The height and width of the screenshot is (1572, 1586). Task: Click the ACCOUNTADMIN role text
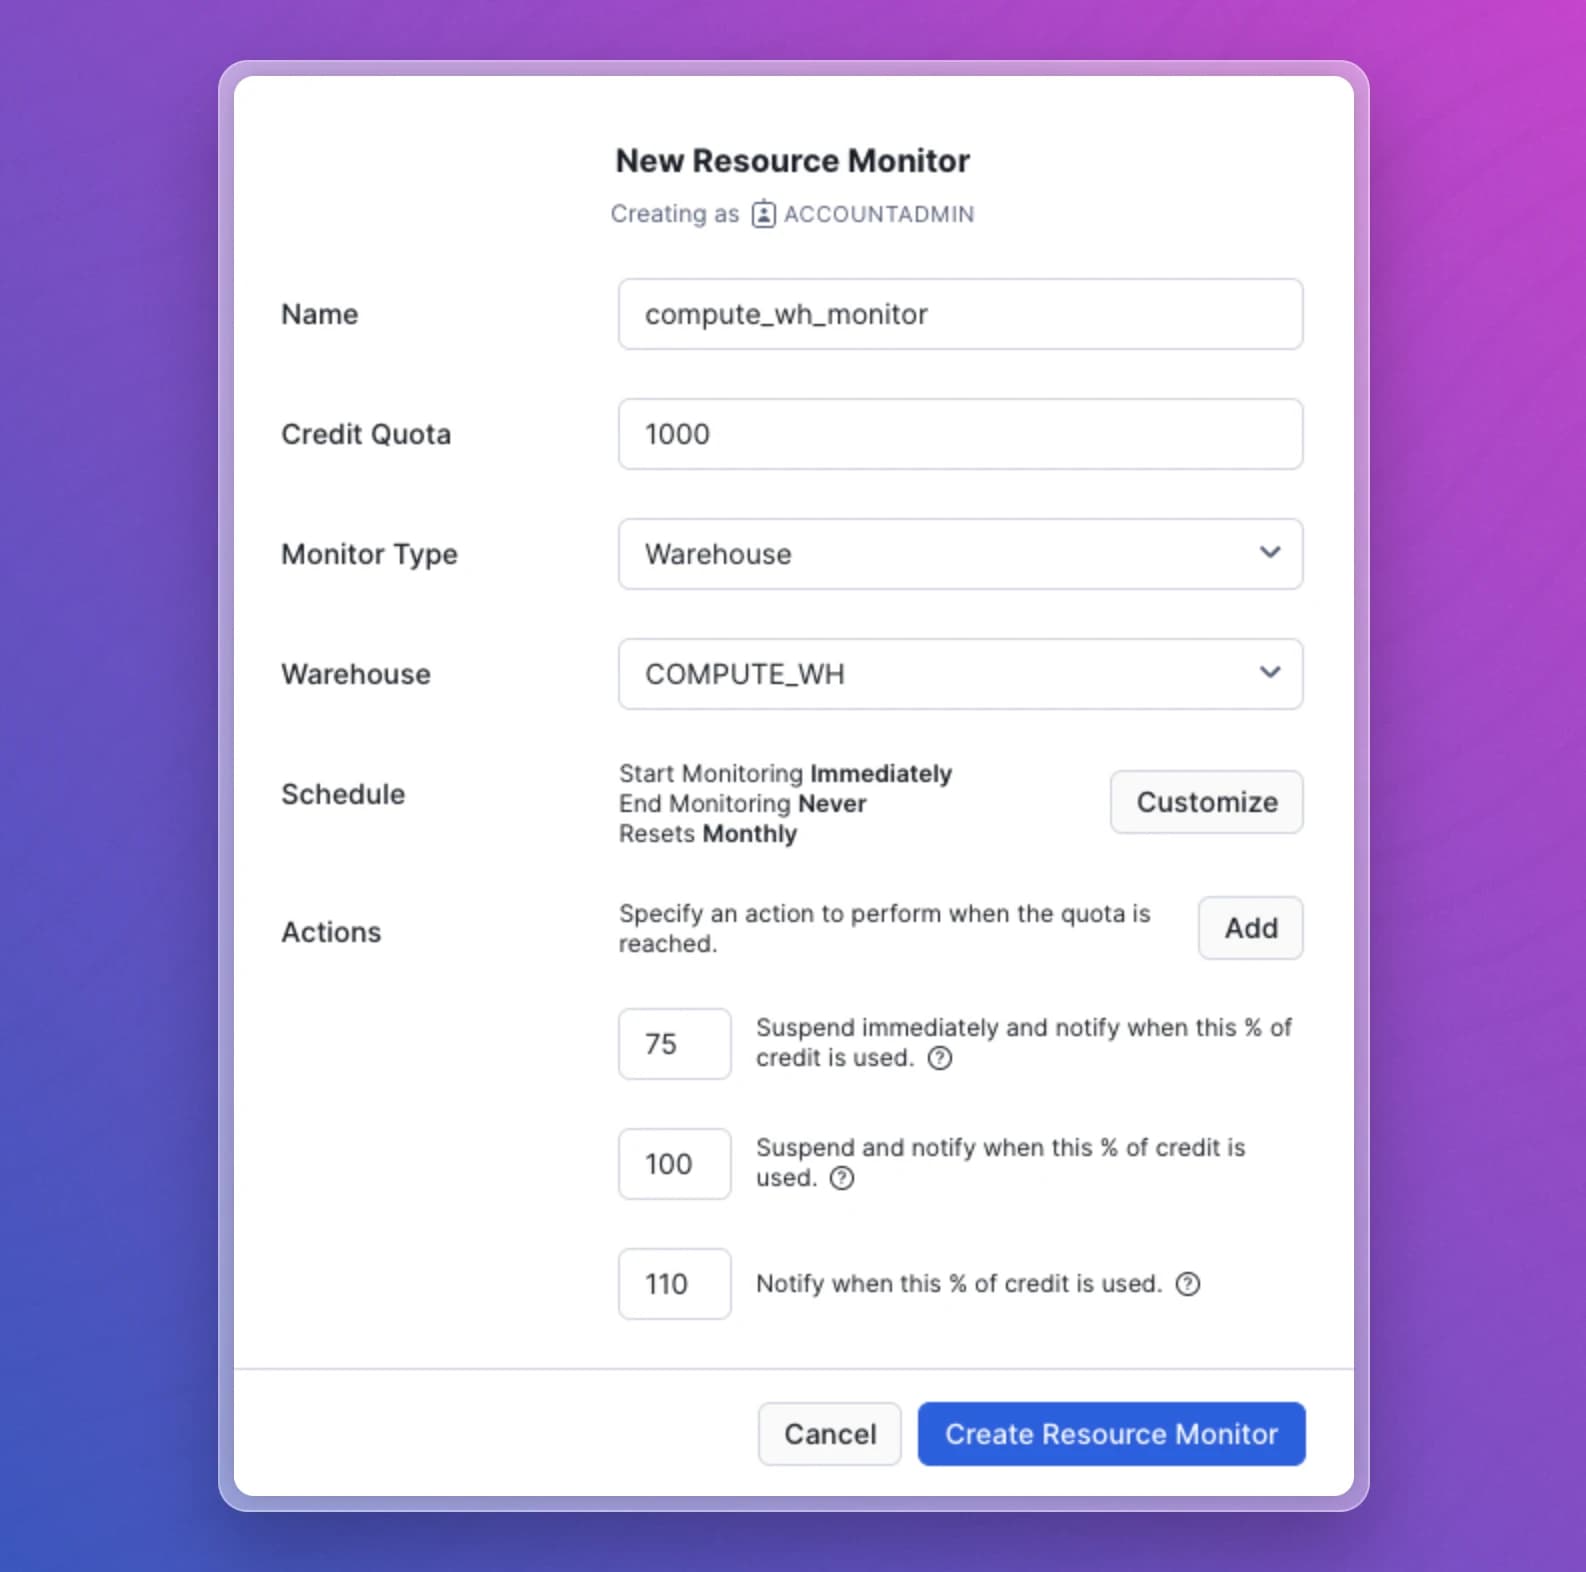879,214
